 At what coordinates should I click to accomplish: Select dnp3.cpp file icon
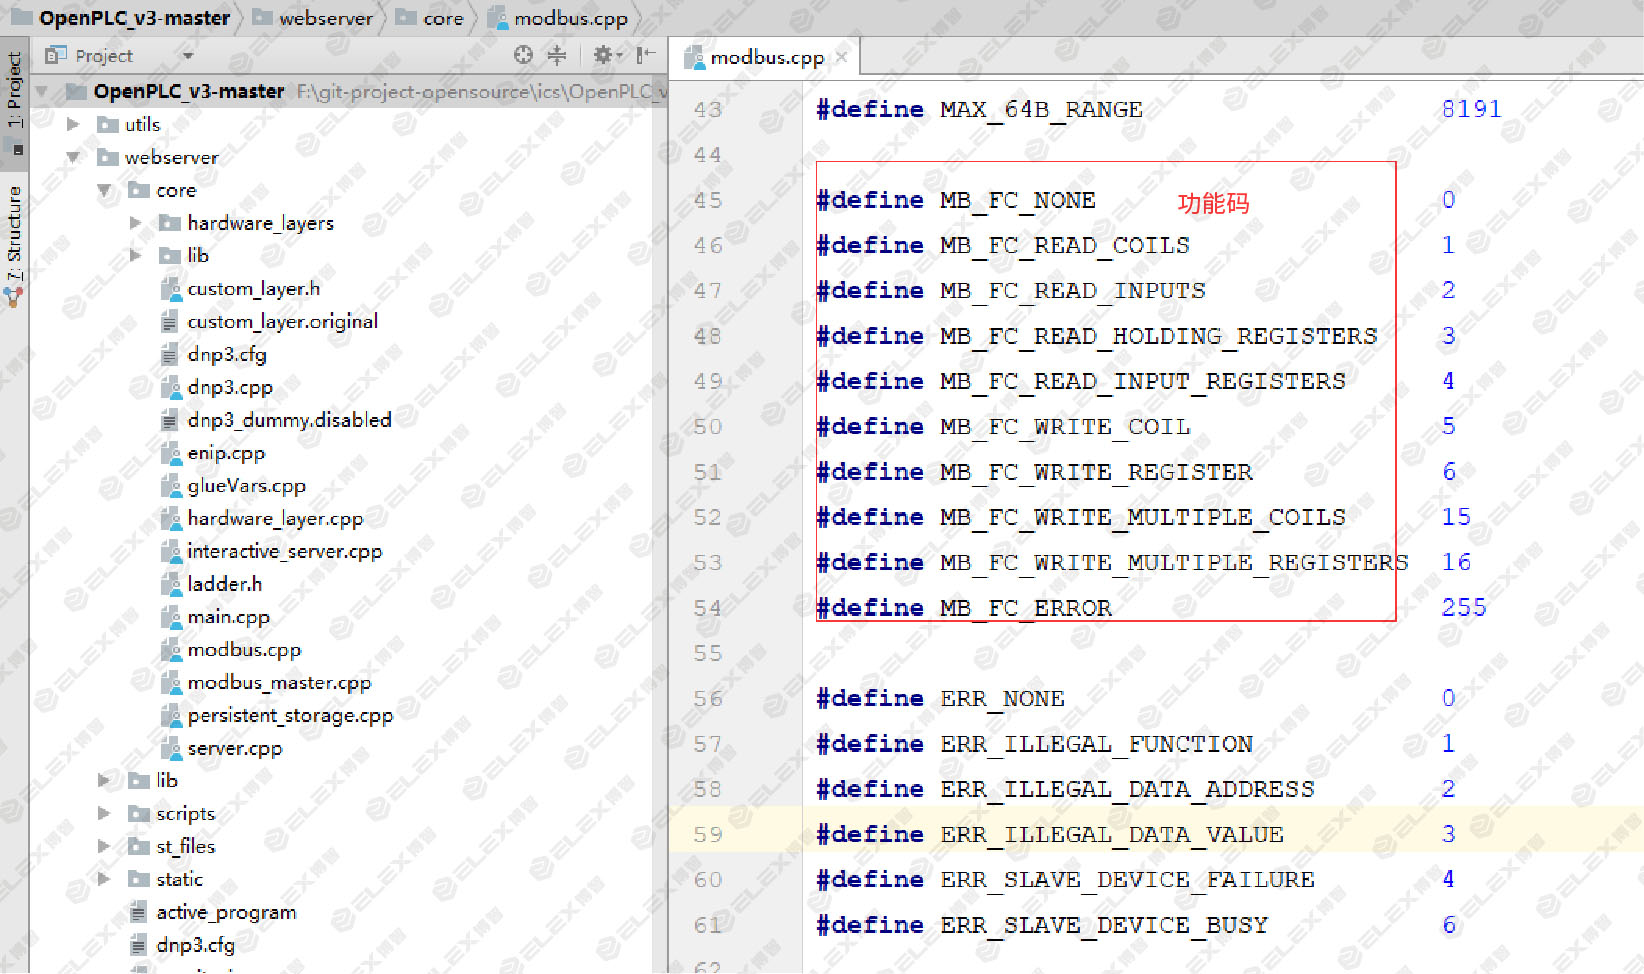(170, 387)
